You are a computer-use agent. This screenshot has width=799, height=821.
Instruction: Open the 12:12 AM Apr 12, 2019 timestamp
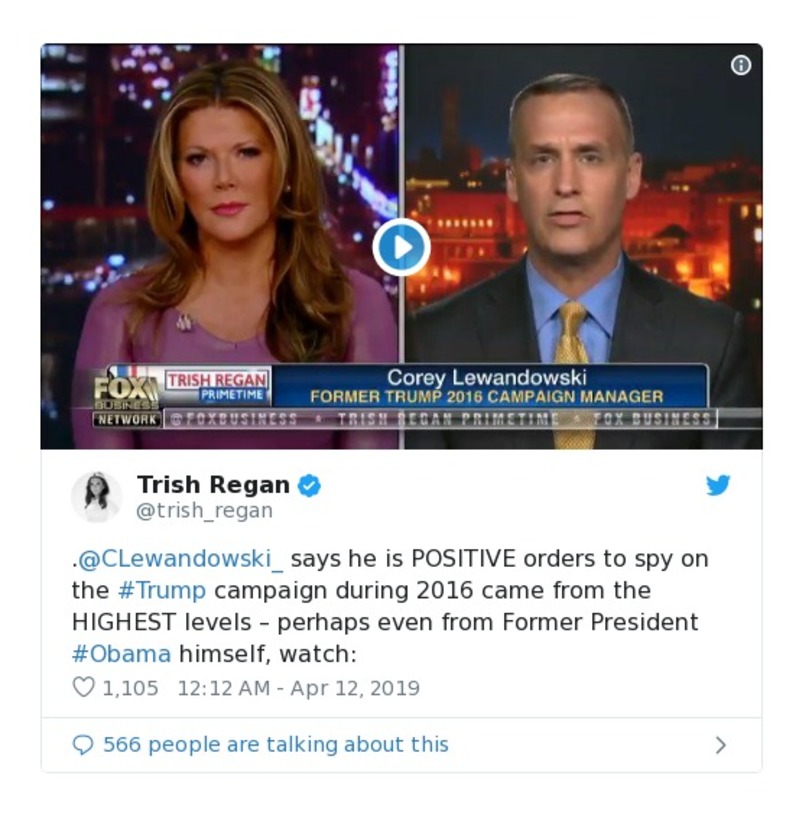(x=298, y=688)
